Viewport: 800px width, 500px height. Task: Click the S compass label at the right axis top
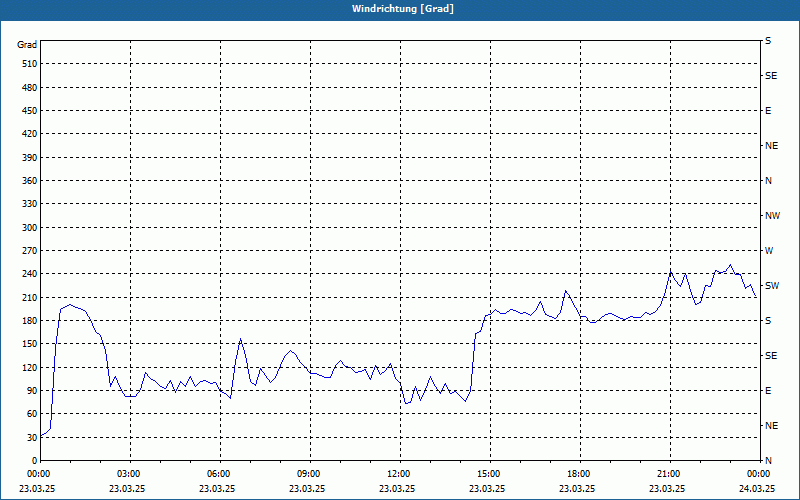[x=768, y=41]
